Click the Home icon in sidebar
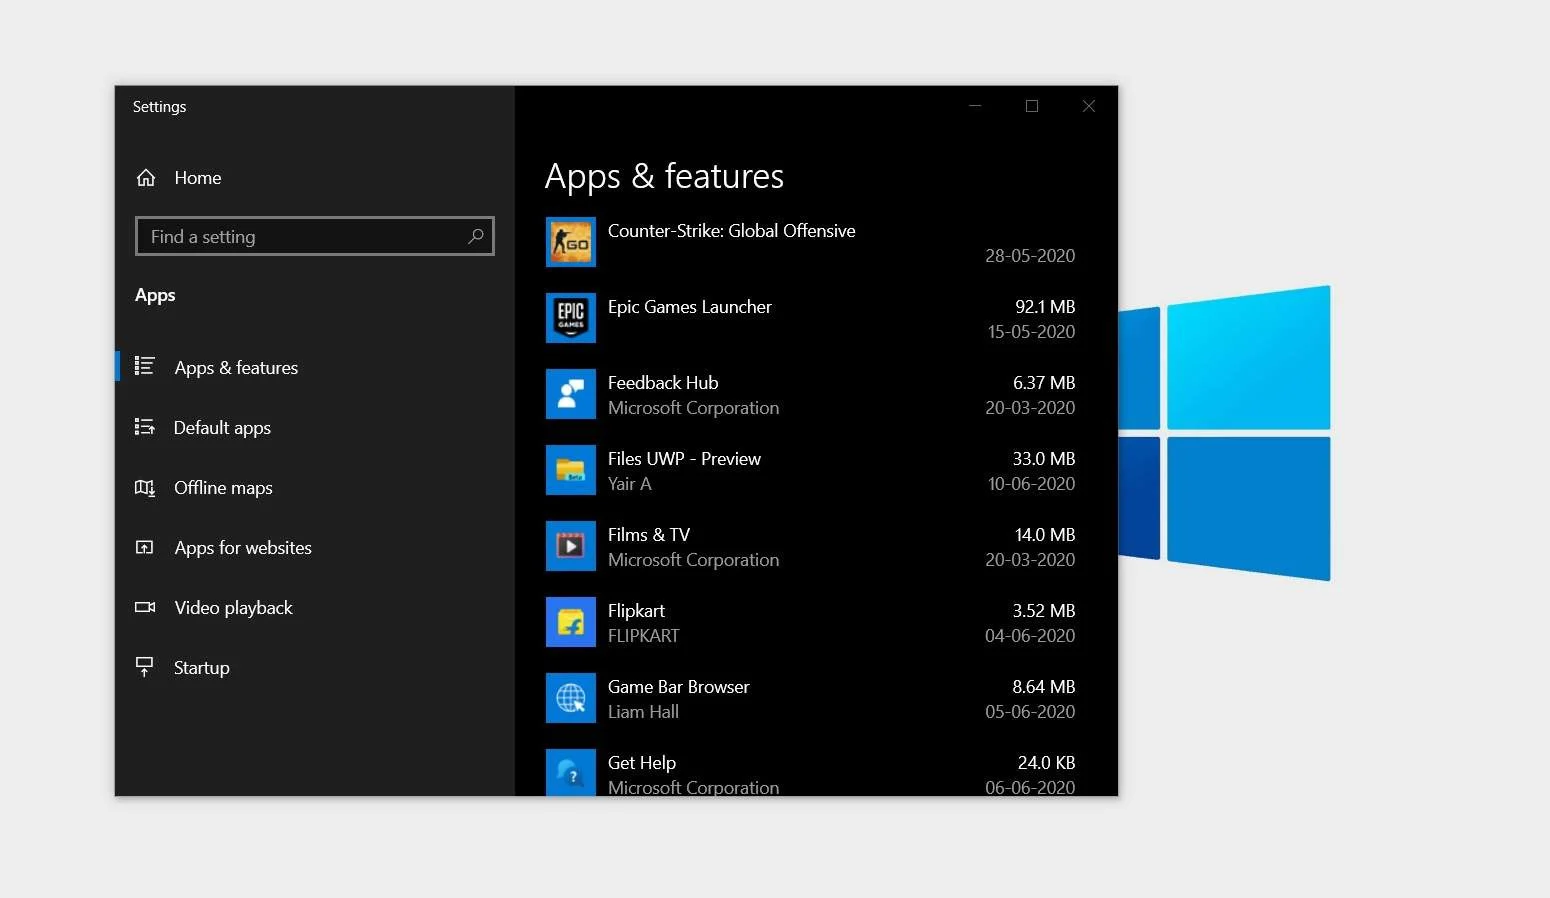Screen dimensions: 1550x898 146,178
